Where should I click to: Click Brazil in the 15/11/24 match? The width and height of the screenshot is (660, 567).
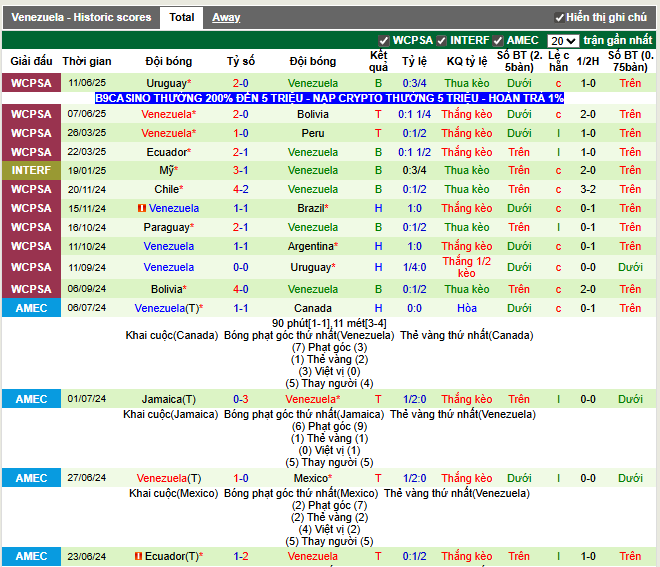313,208
